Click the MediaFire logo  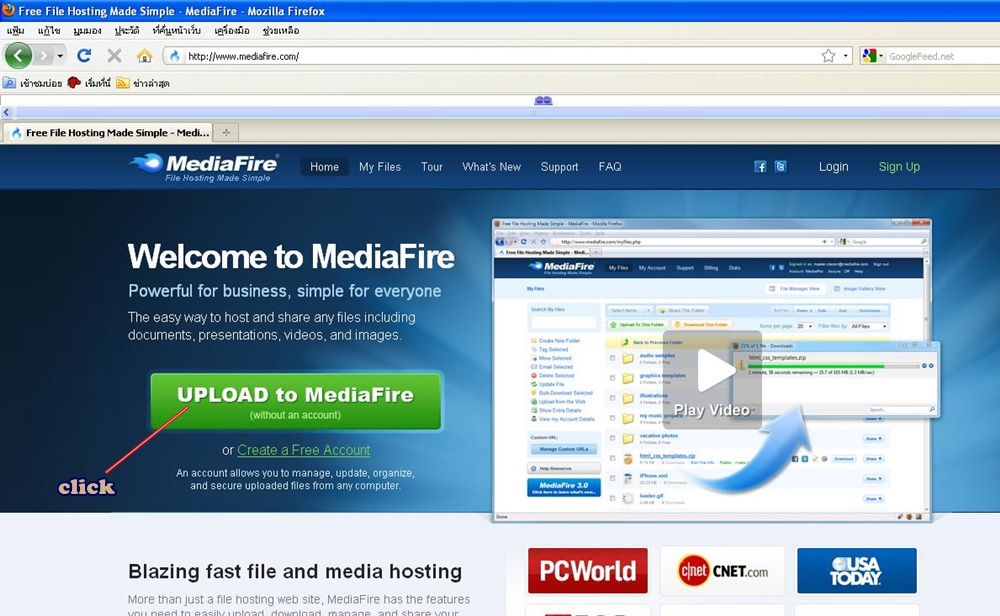204,167
